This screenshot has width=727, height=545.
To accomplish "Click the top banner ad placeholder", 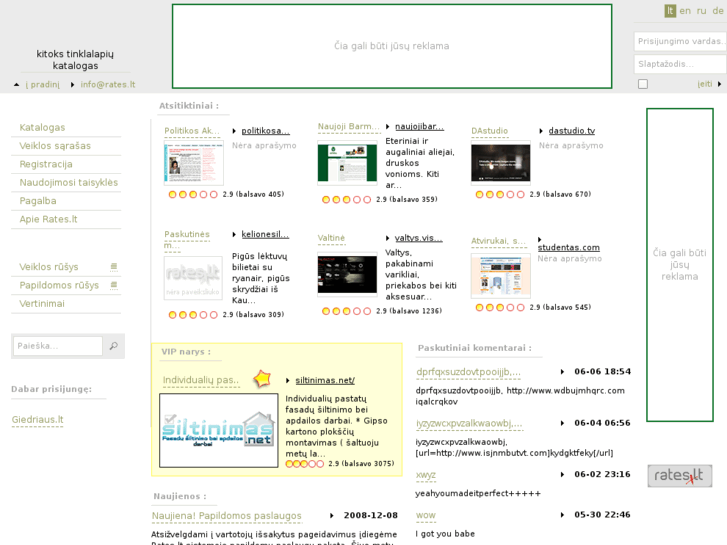I will 392,46.
